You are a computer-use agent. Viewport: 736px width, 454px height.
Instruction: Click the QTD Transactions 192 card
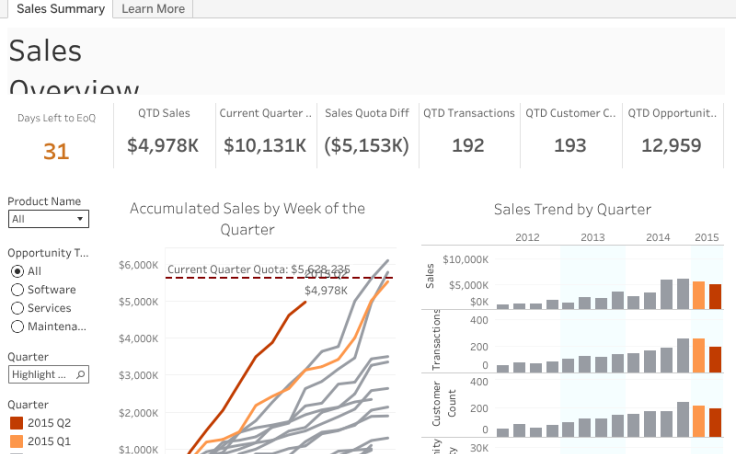[468, 145]
